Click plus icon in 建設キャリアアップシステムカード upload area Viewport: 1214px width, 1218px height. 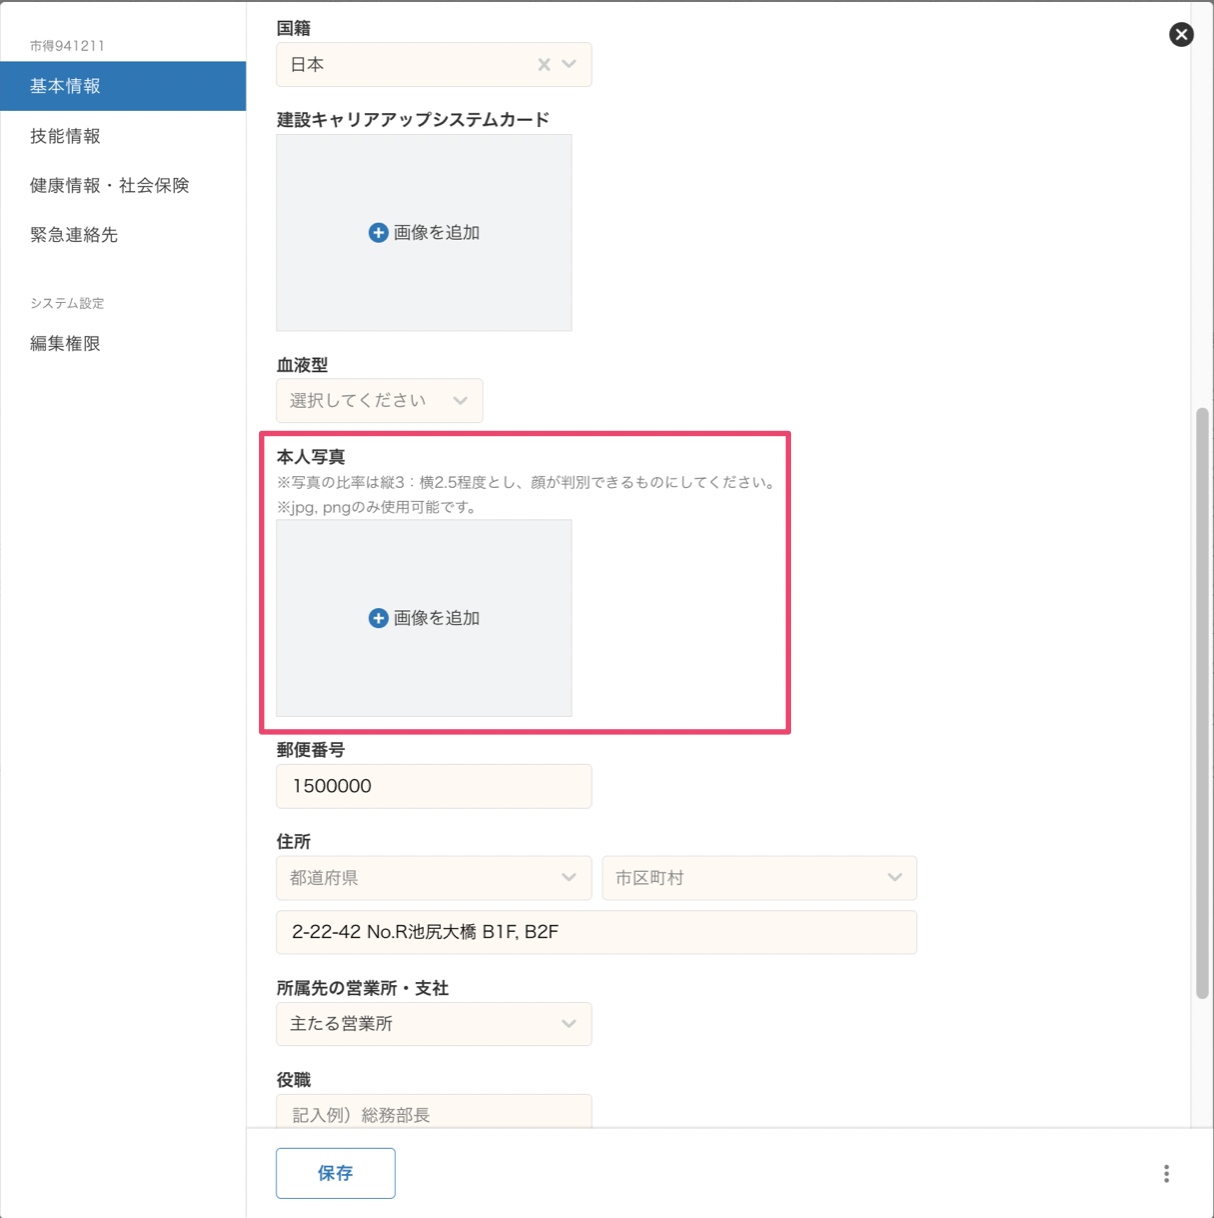[378, 233]
